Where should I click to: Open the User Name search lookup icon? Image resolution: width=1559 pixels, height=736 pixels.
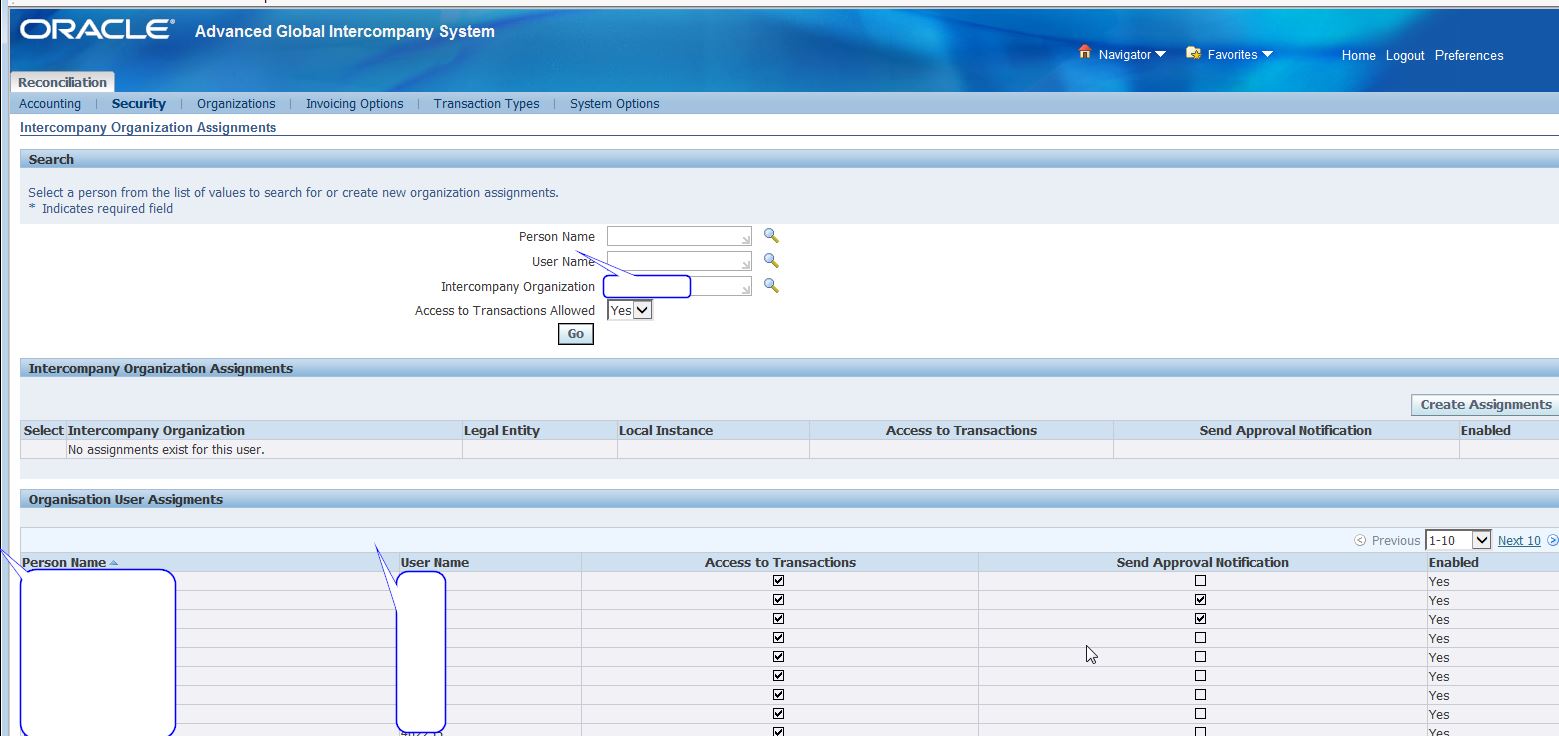click(770, 260)
